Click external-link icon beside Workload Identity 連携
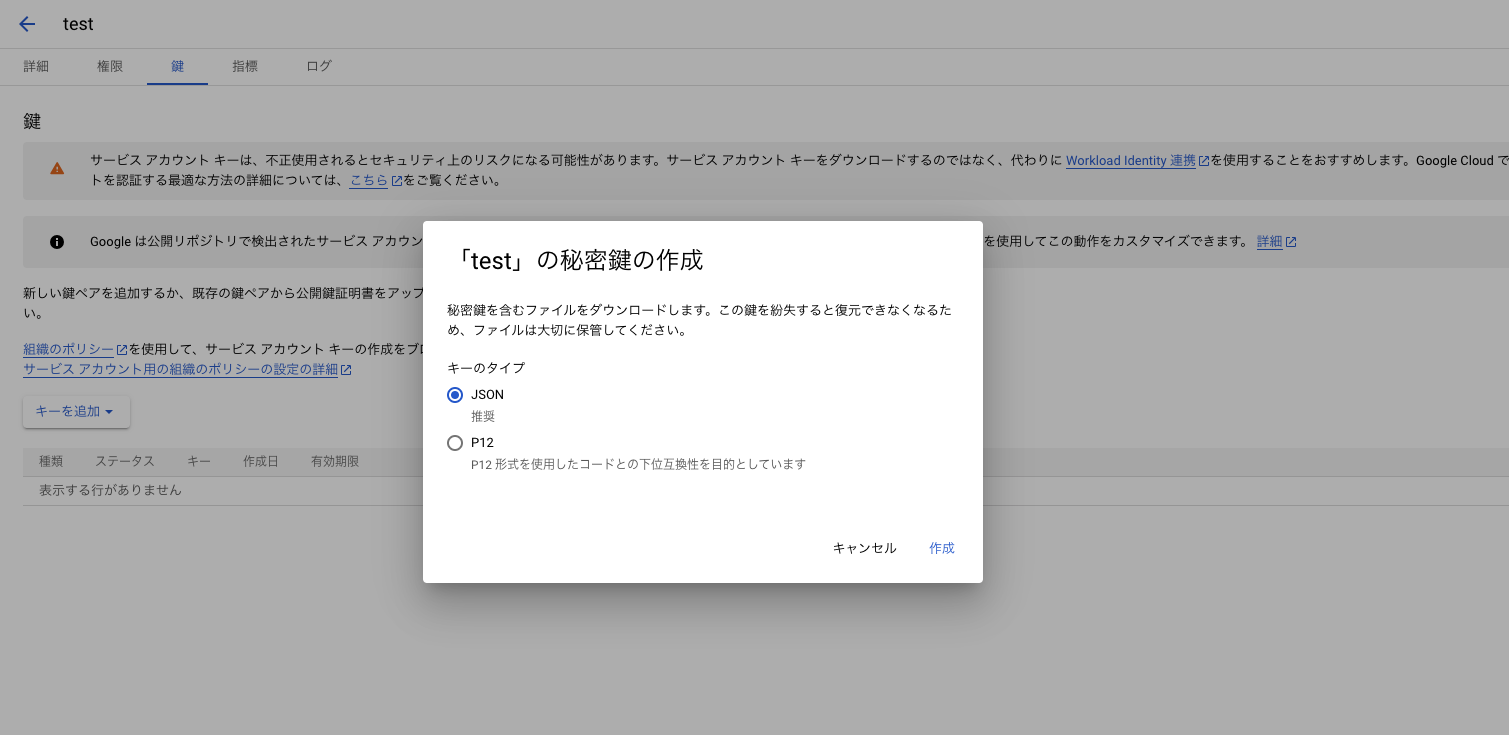 coord(1204,161)
